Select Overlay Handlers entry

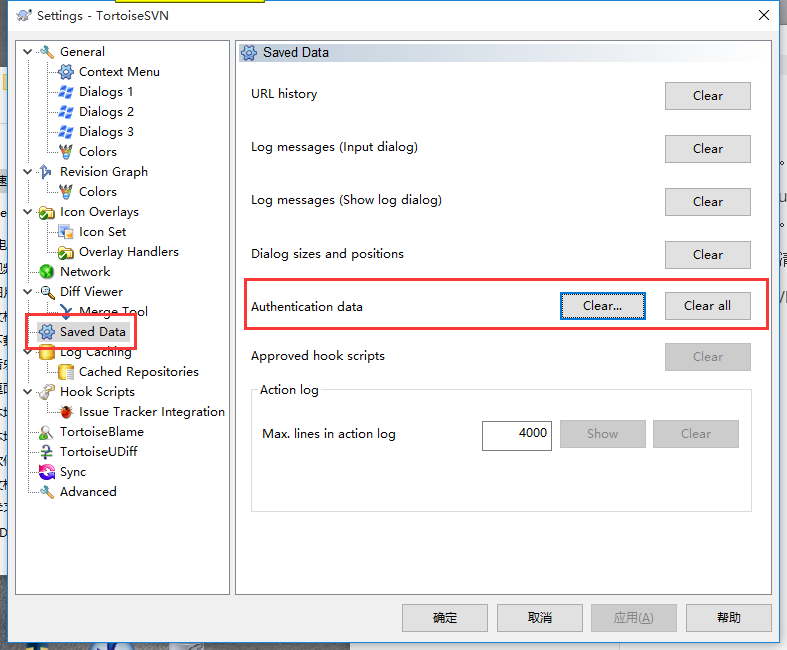[x=128, y=252]
